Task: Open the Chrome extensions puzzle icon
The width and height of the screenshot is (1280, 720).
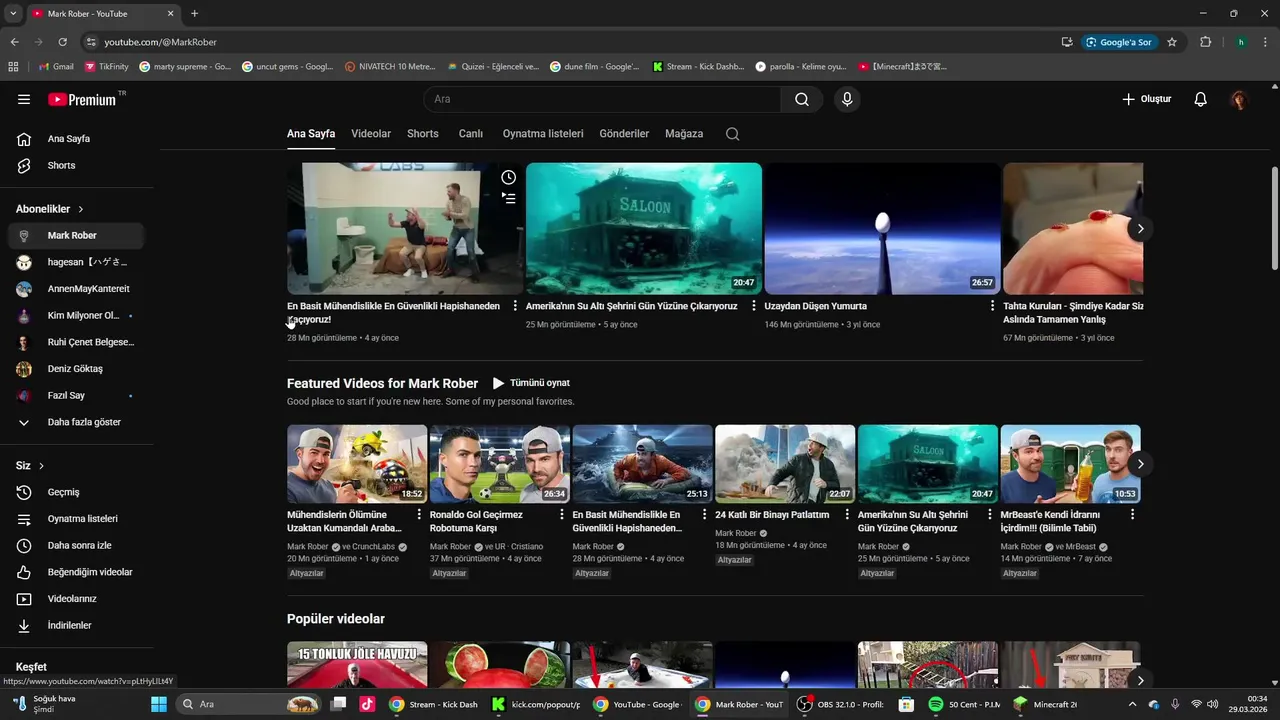Action: click(x=1205, y=42)
